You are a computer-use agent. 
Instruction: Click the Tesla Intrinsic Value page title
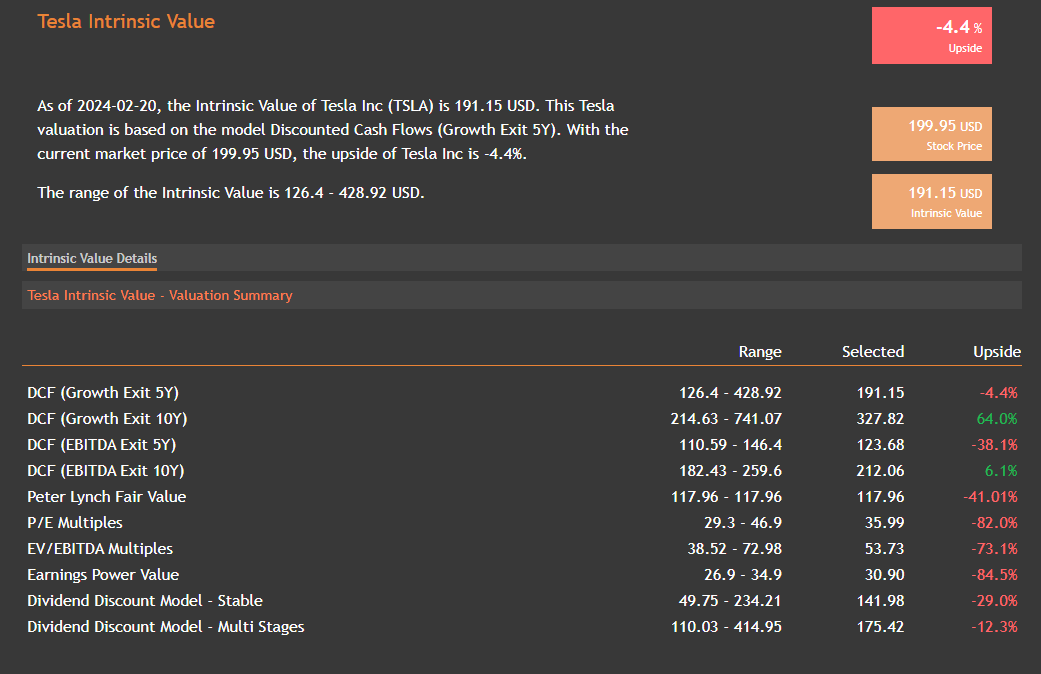pyautogui.click(x=126, y=21)
